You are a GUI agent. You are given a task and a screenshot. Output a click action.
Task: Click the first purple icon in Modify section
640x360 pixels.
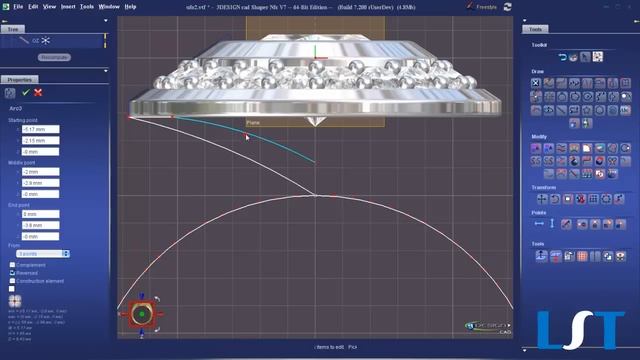coord(536,148)
